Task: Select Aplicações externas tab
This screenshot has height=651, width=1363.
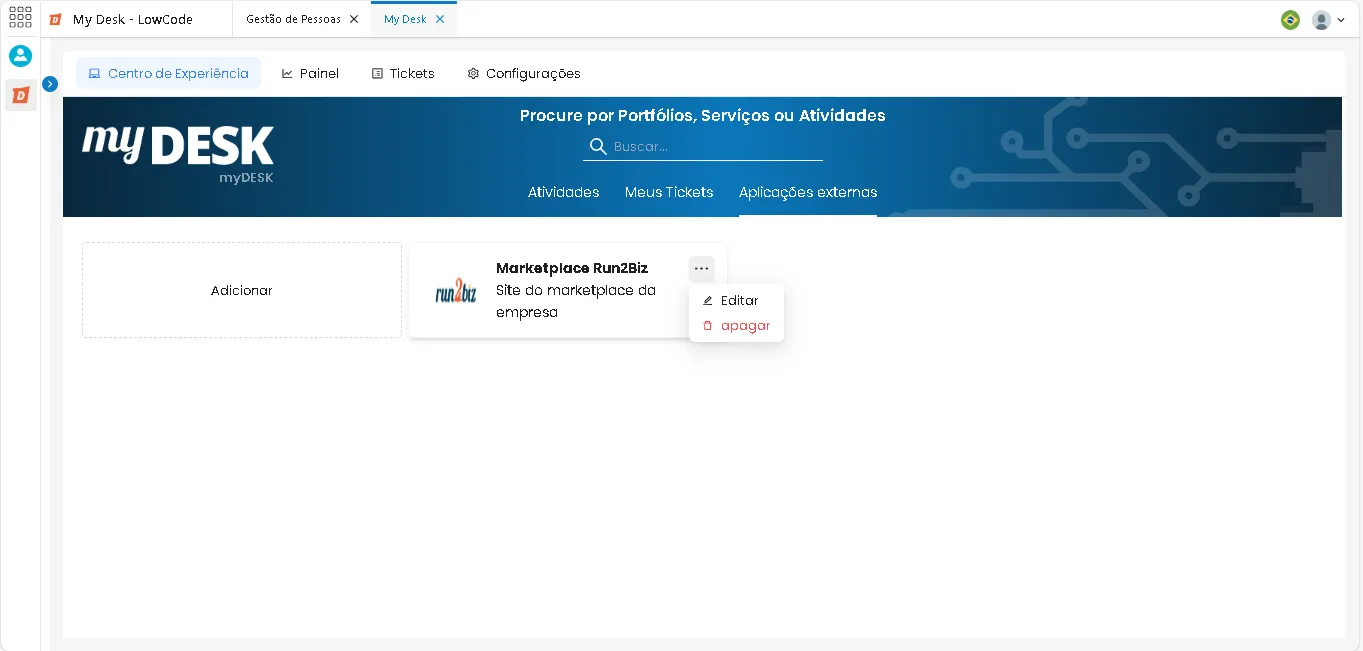Action: 808,192
